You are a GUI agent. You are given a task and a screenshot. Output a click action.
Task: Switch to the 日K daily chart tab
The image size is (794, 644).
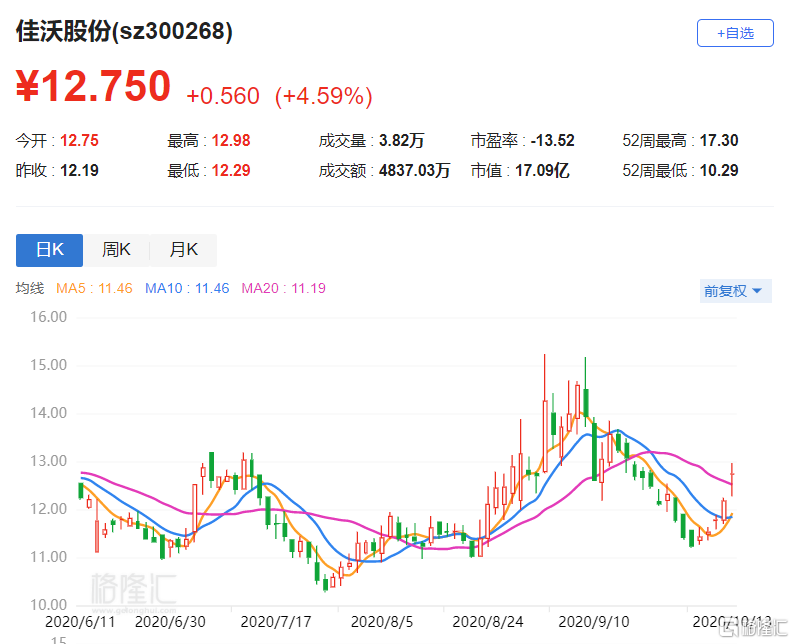point(50,250)
